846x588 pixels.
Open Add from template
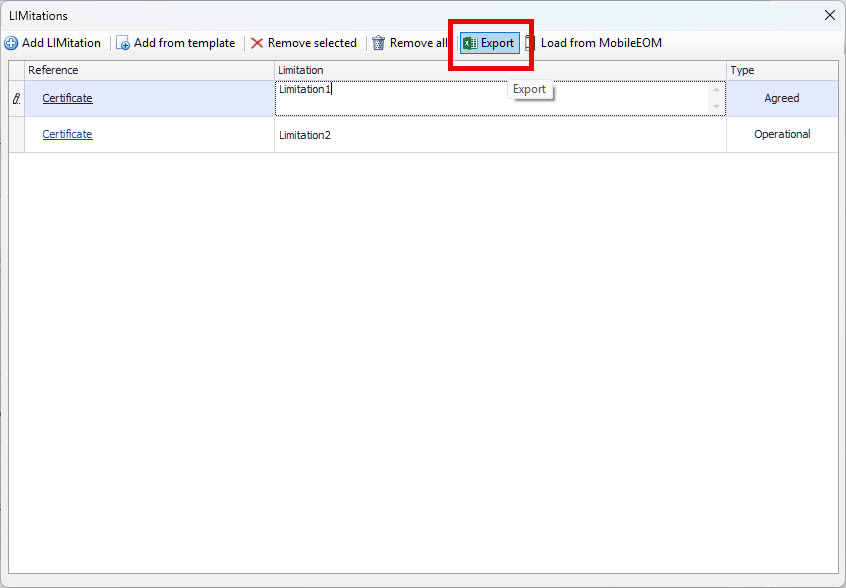point(176,43)
